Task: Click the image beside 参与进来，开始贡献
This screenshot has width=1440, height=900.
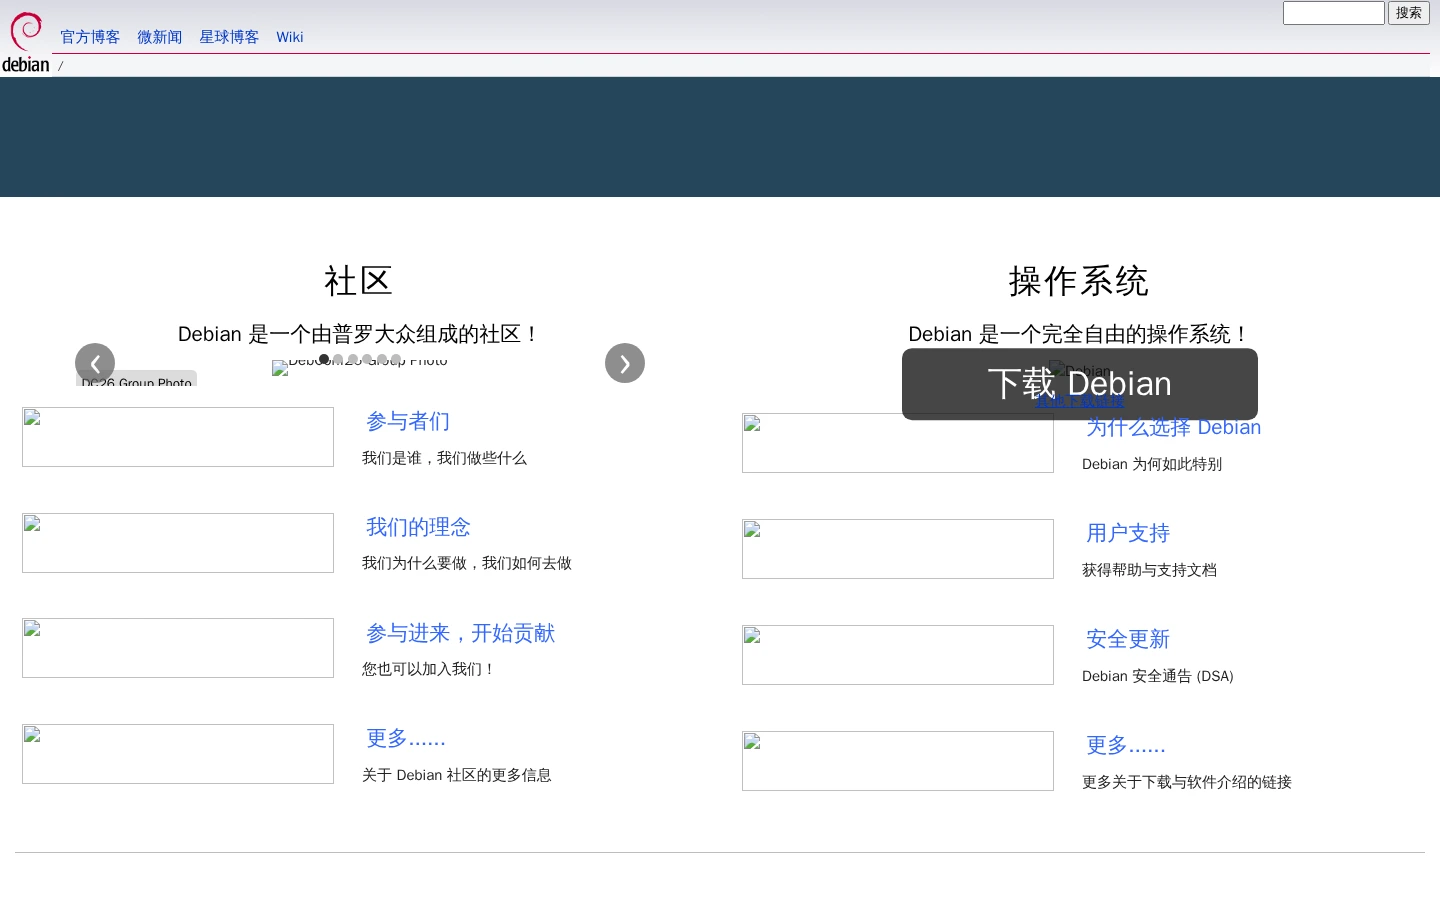Action: (x=178, y=648)
